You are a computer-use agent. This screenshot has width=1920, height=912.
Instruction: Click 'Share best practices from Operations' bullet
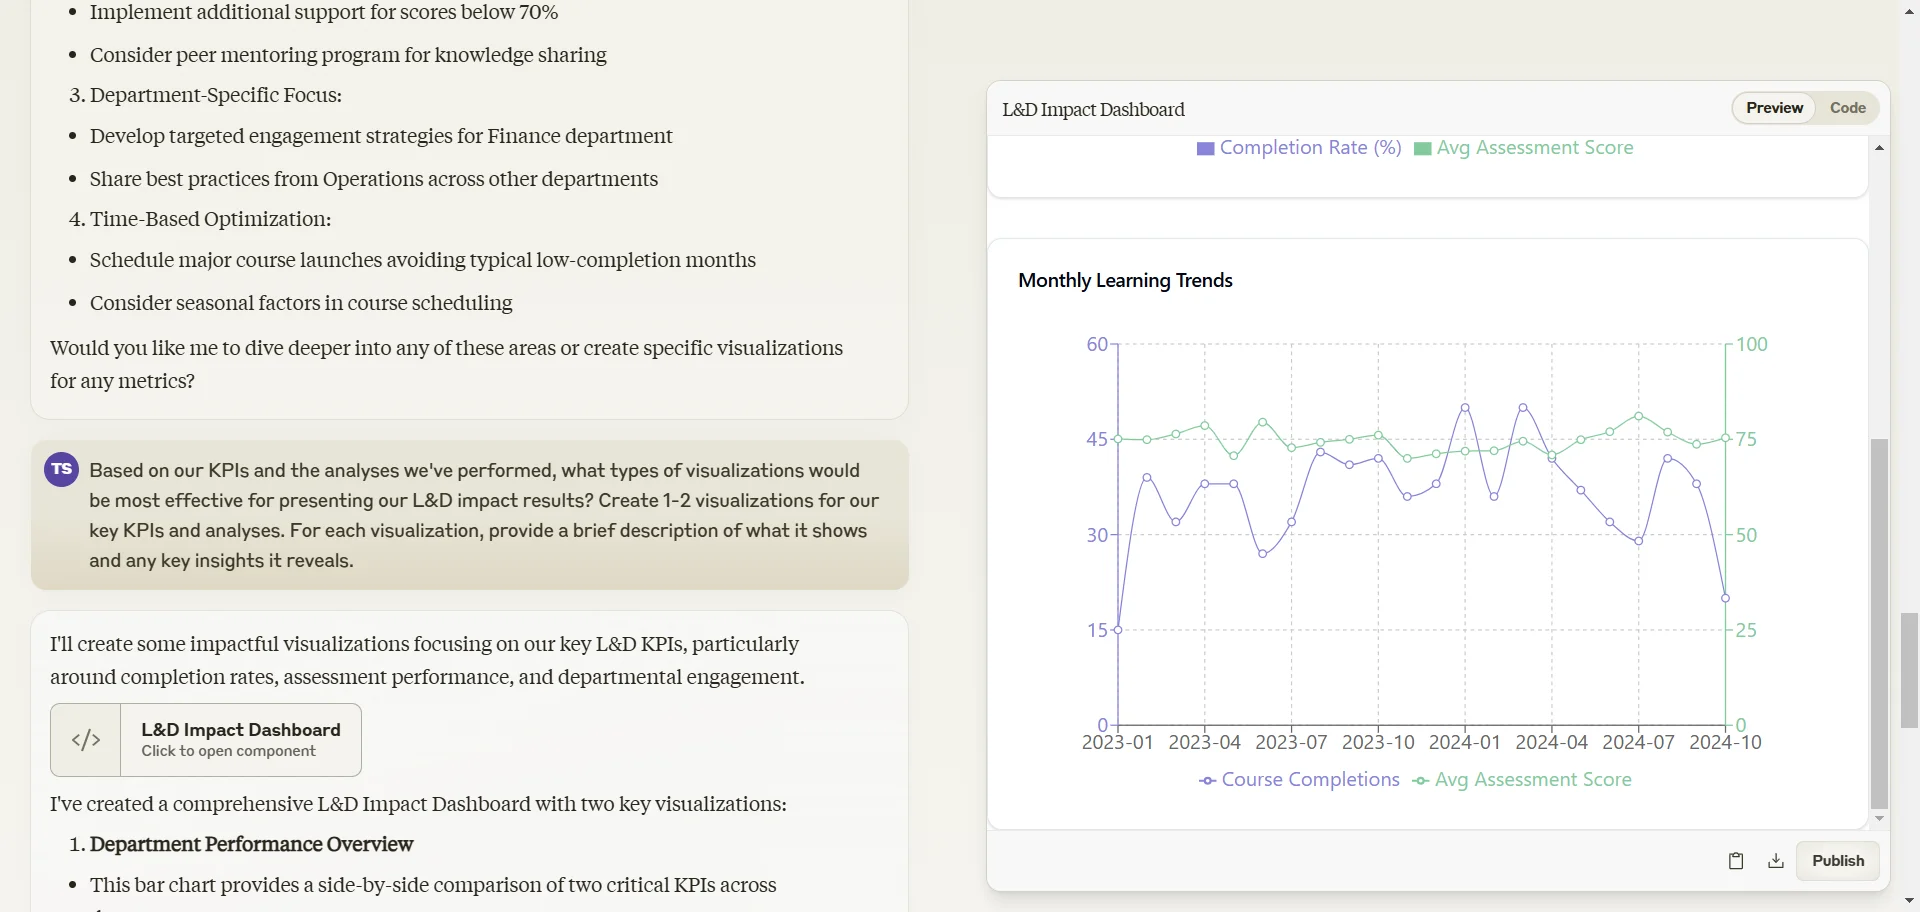[x=374, y=179]
